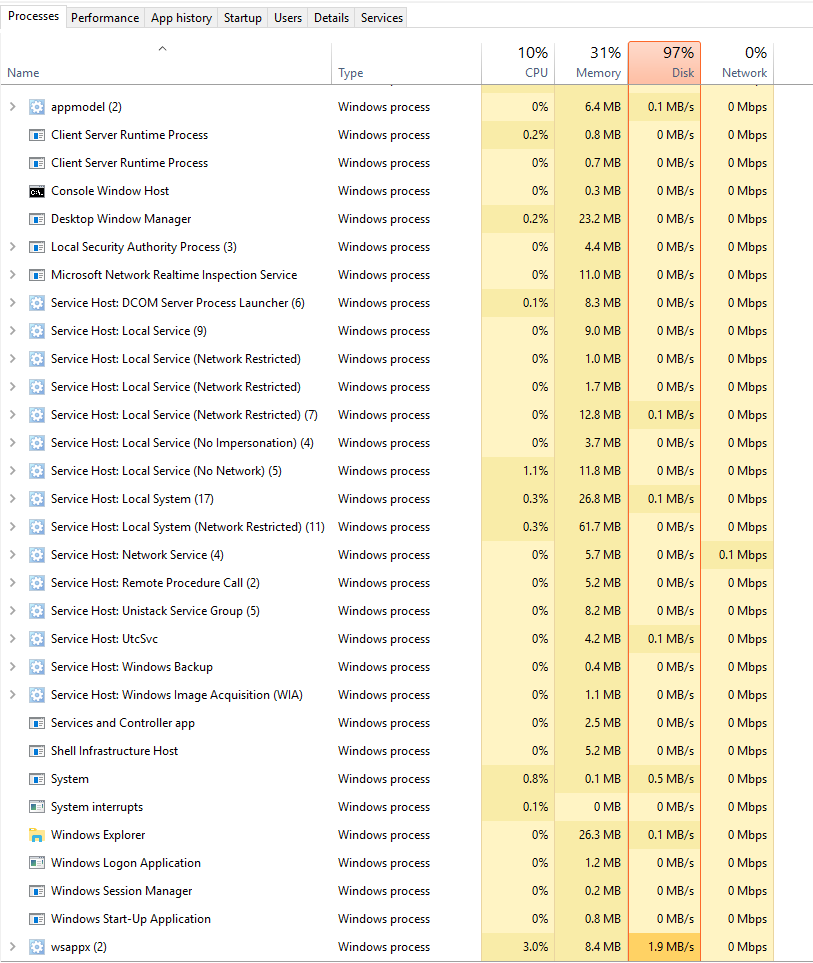Click the sort arrow above the Name column

coord(162,49)
